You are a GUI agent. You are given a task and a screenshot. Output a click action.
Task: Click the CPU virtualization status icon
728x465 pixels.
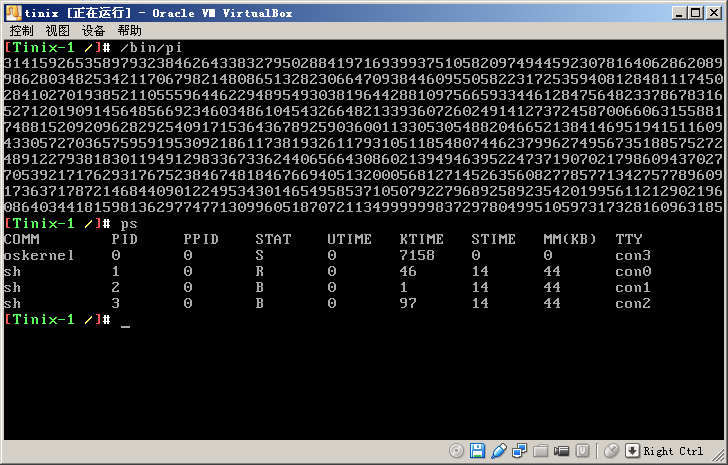[x=582, y=451]
